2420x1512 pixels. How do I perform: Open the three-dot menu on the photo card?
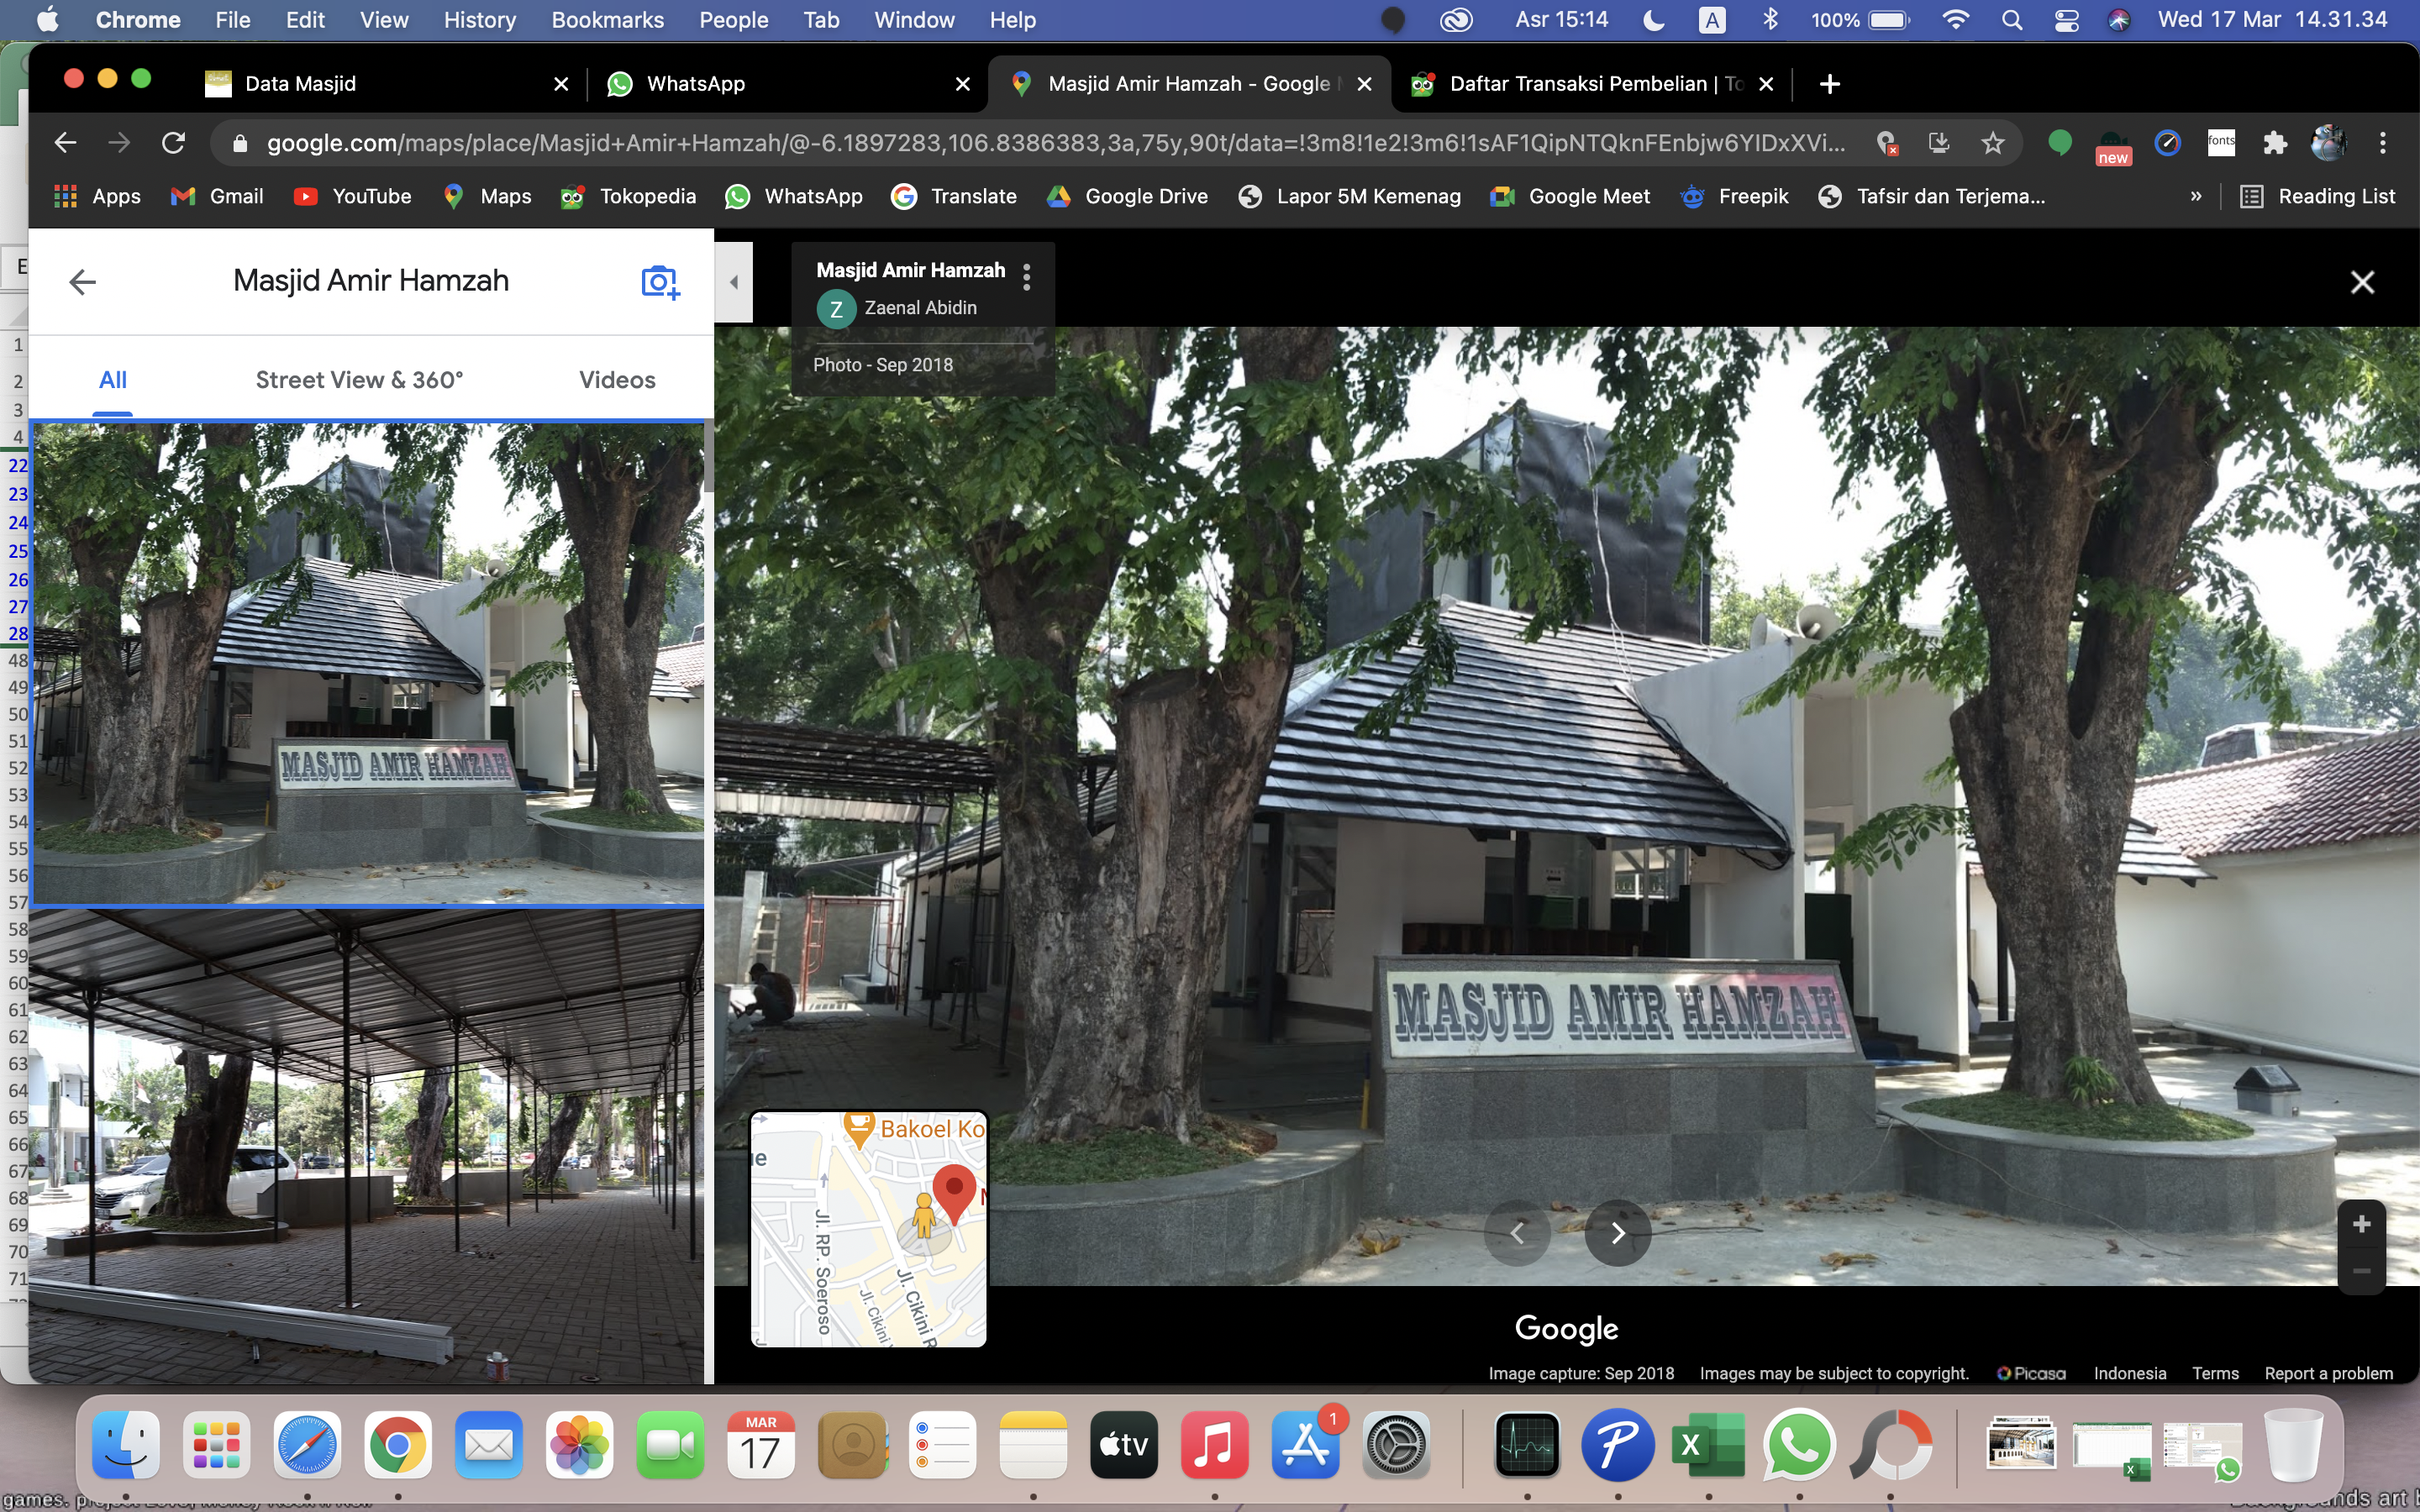(1026, 277)
